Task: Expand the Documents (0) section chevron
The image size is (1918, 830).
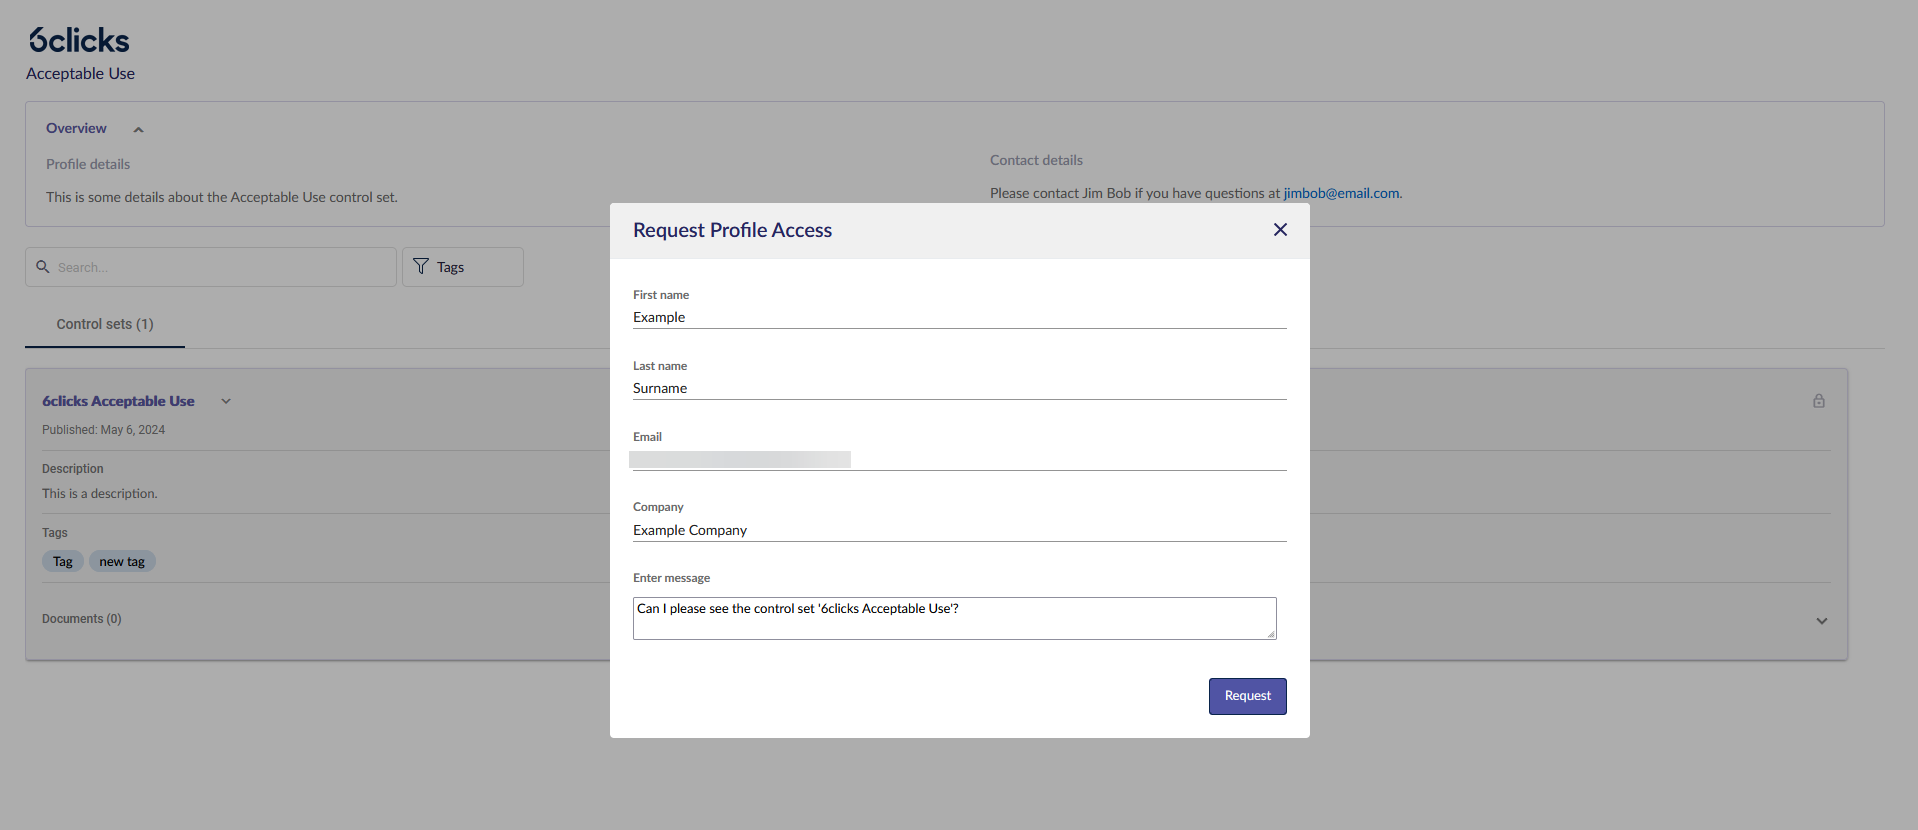Action: click(1822, 621)
